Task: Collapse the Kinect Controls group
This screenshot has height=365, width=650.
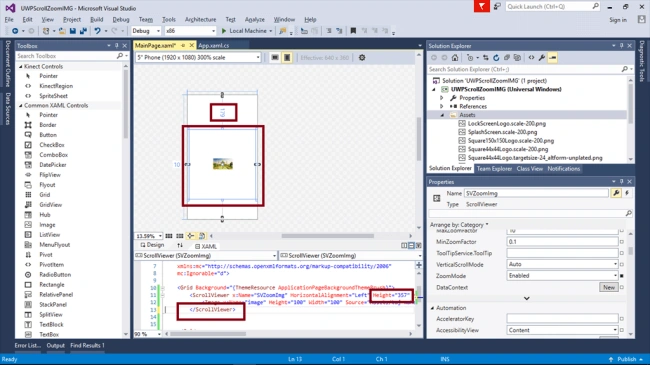Action: point(21,66)
